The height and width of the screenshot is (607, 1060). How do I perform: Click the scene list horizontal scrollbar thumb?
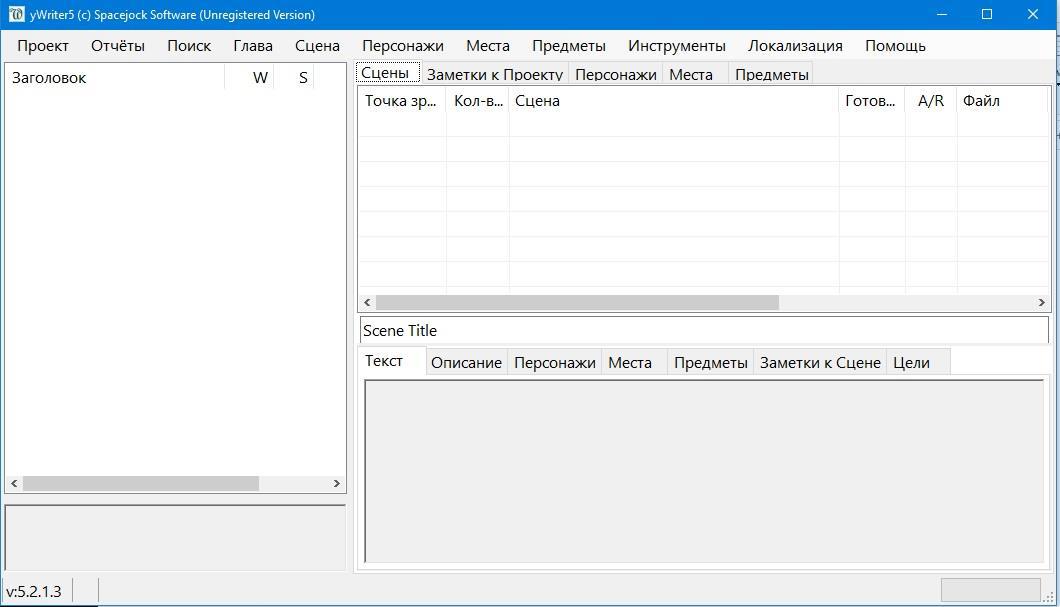(577, 302)
